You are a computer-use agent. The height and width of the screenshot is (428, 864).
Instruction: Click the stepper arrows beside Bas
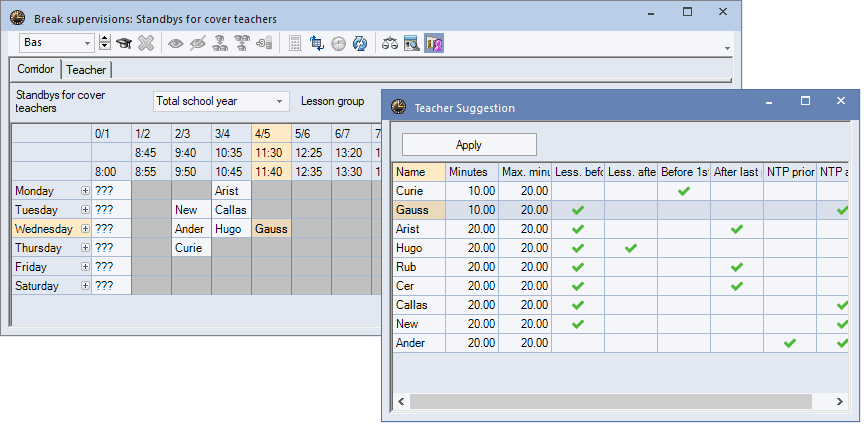[x=105, y=43]
